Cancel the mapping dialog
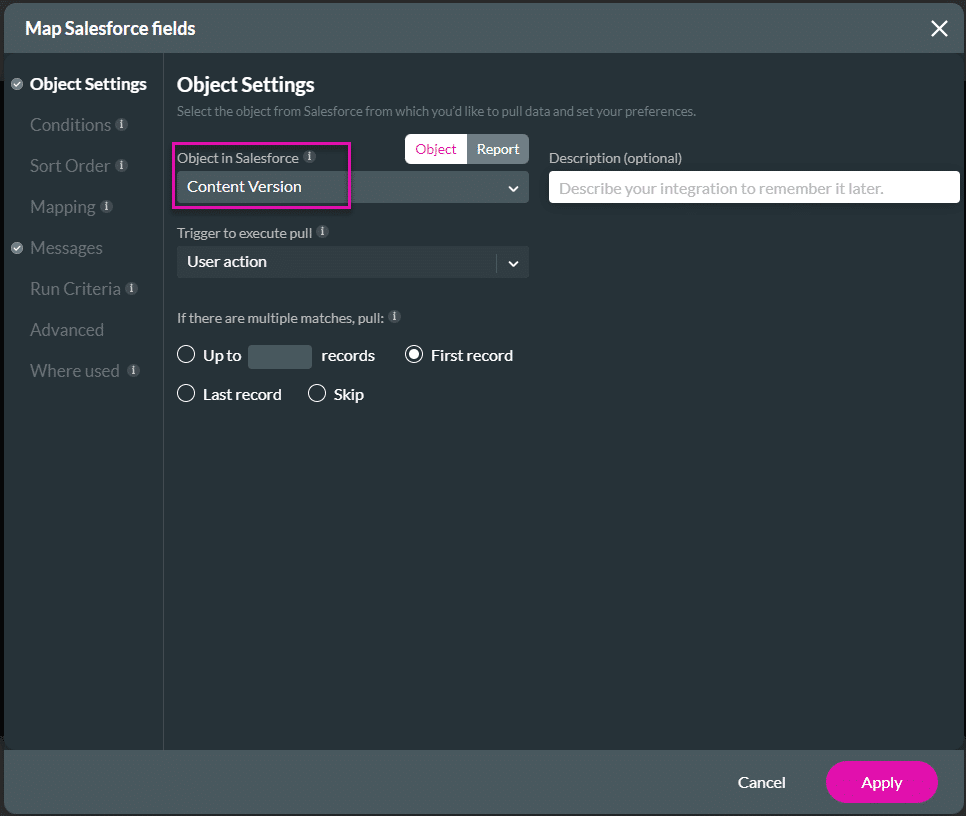 coord(761,783)
